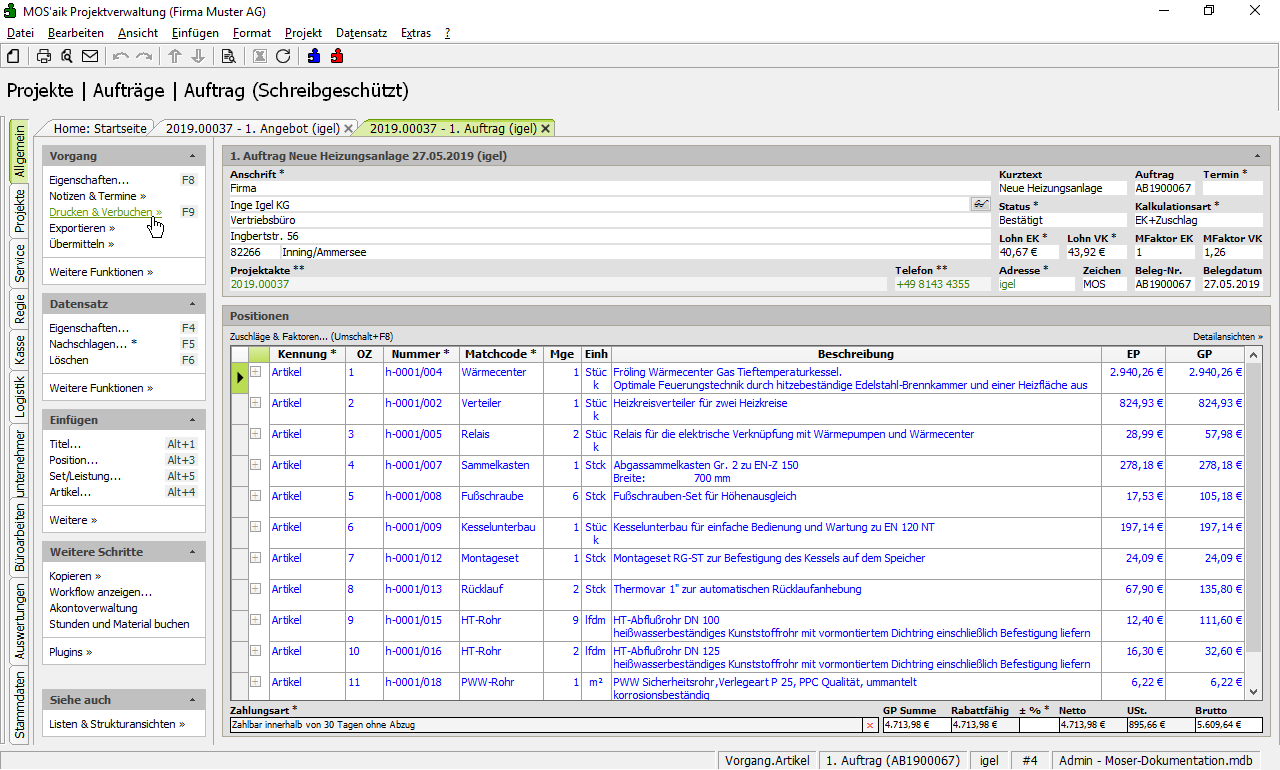Click the Status field showing Bestätigt
The image size is (1280, 770).
tap(1060, 220)
